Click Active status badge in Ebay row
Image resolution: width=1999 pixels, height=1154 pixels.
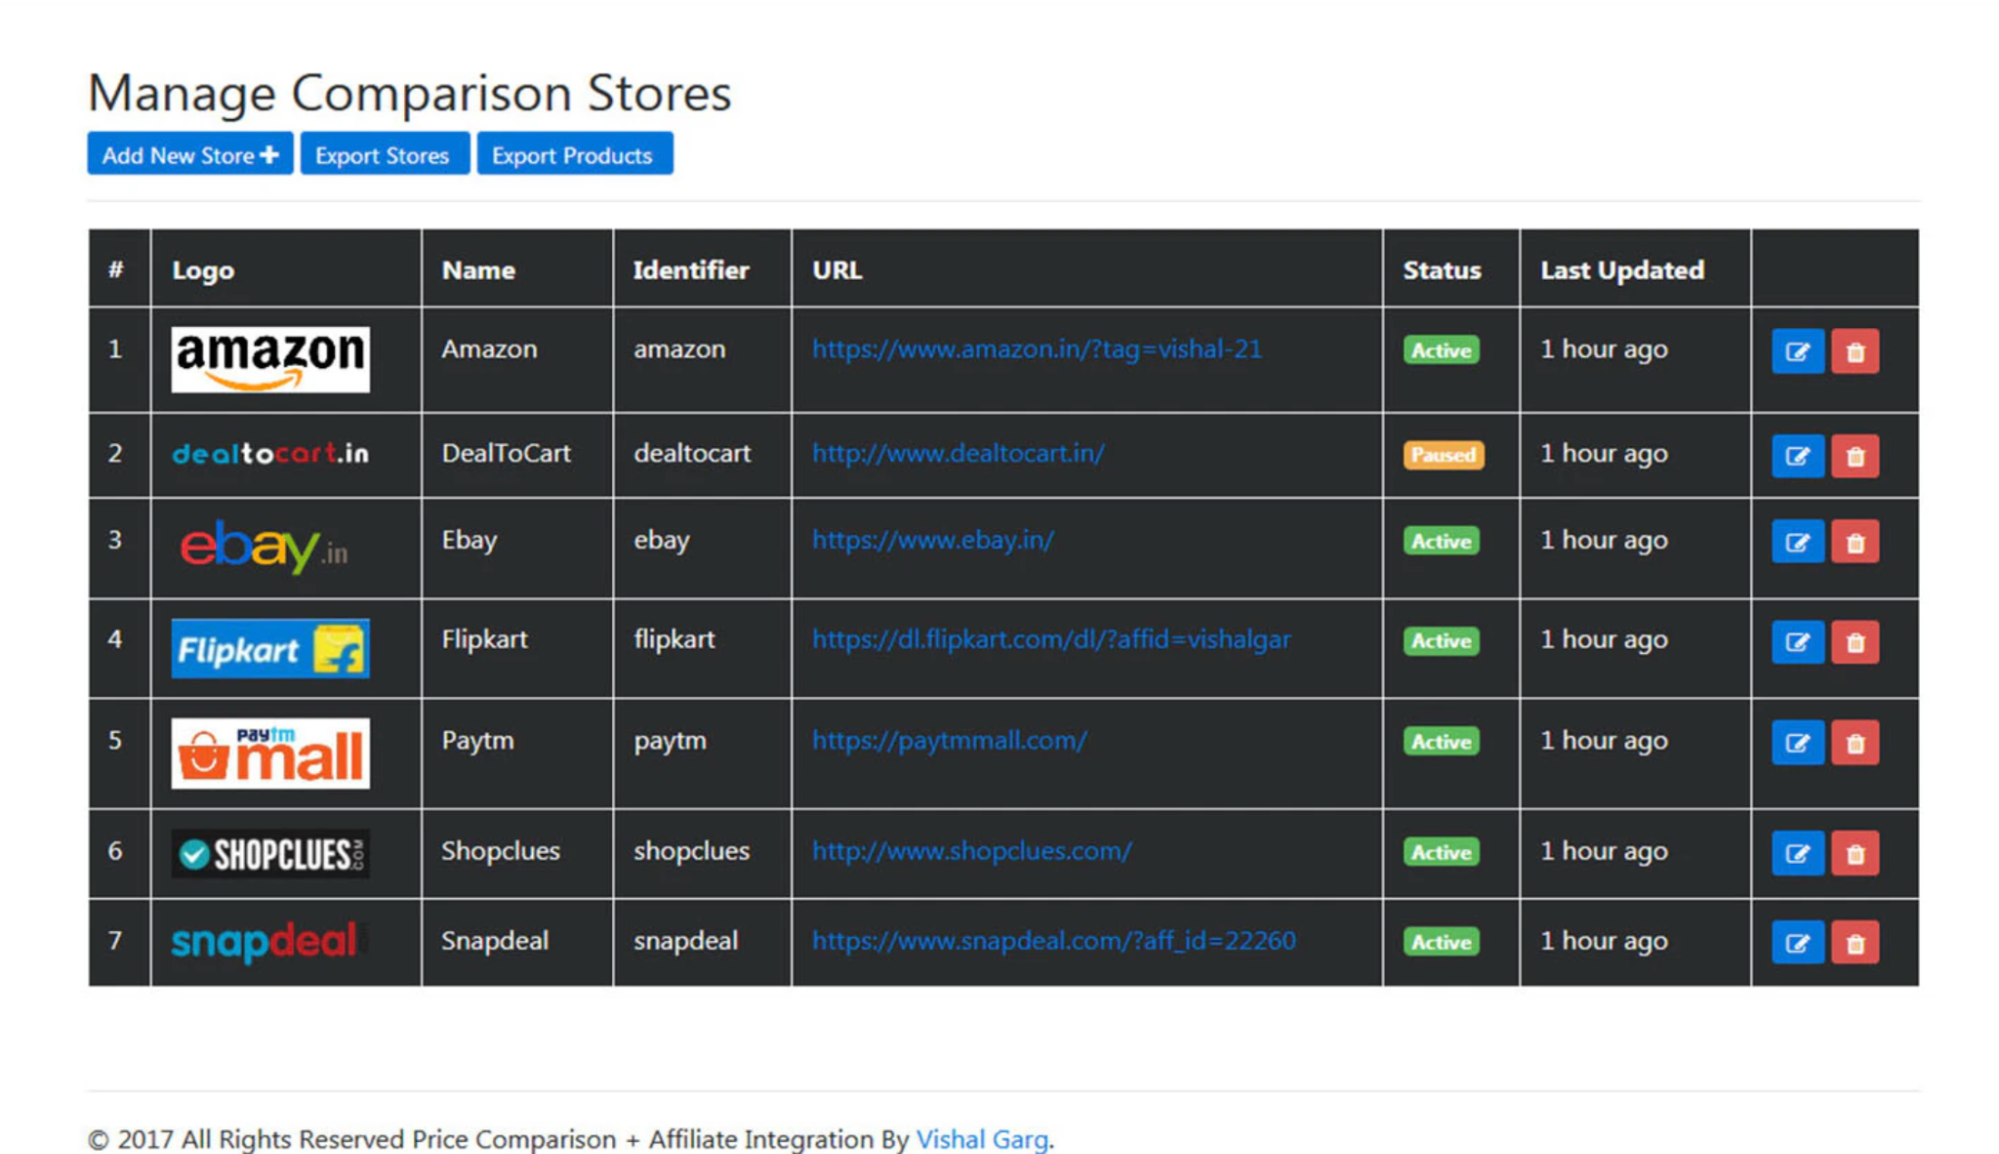(1441, 541)
